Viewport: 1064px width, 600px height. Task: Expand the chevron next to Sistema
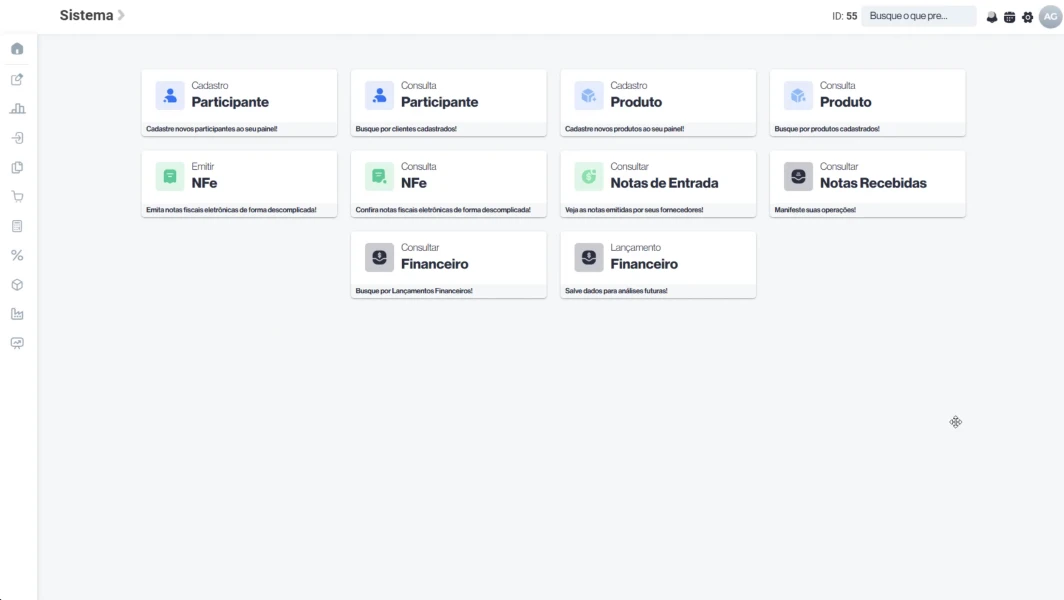(121, 16)
